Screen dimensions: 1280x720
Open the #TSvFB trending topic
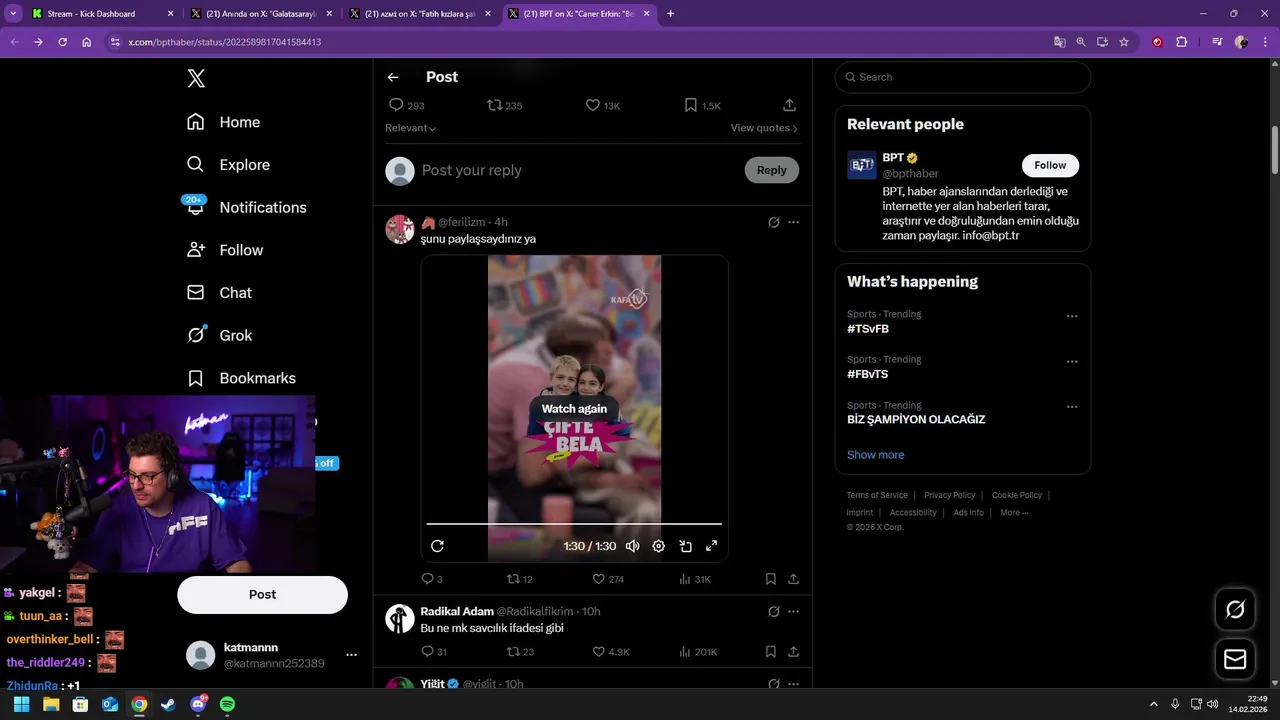[x=868, y=329]
